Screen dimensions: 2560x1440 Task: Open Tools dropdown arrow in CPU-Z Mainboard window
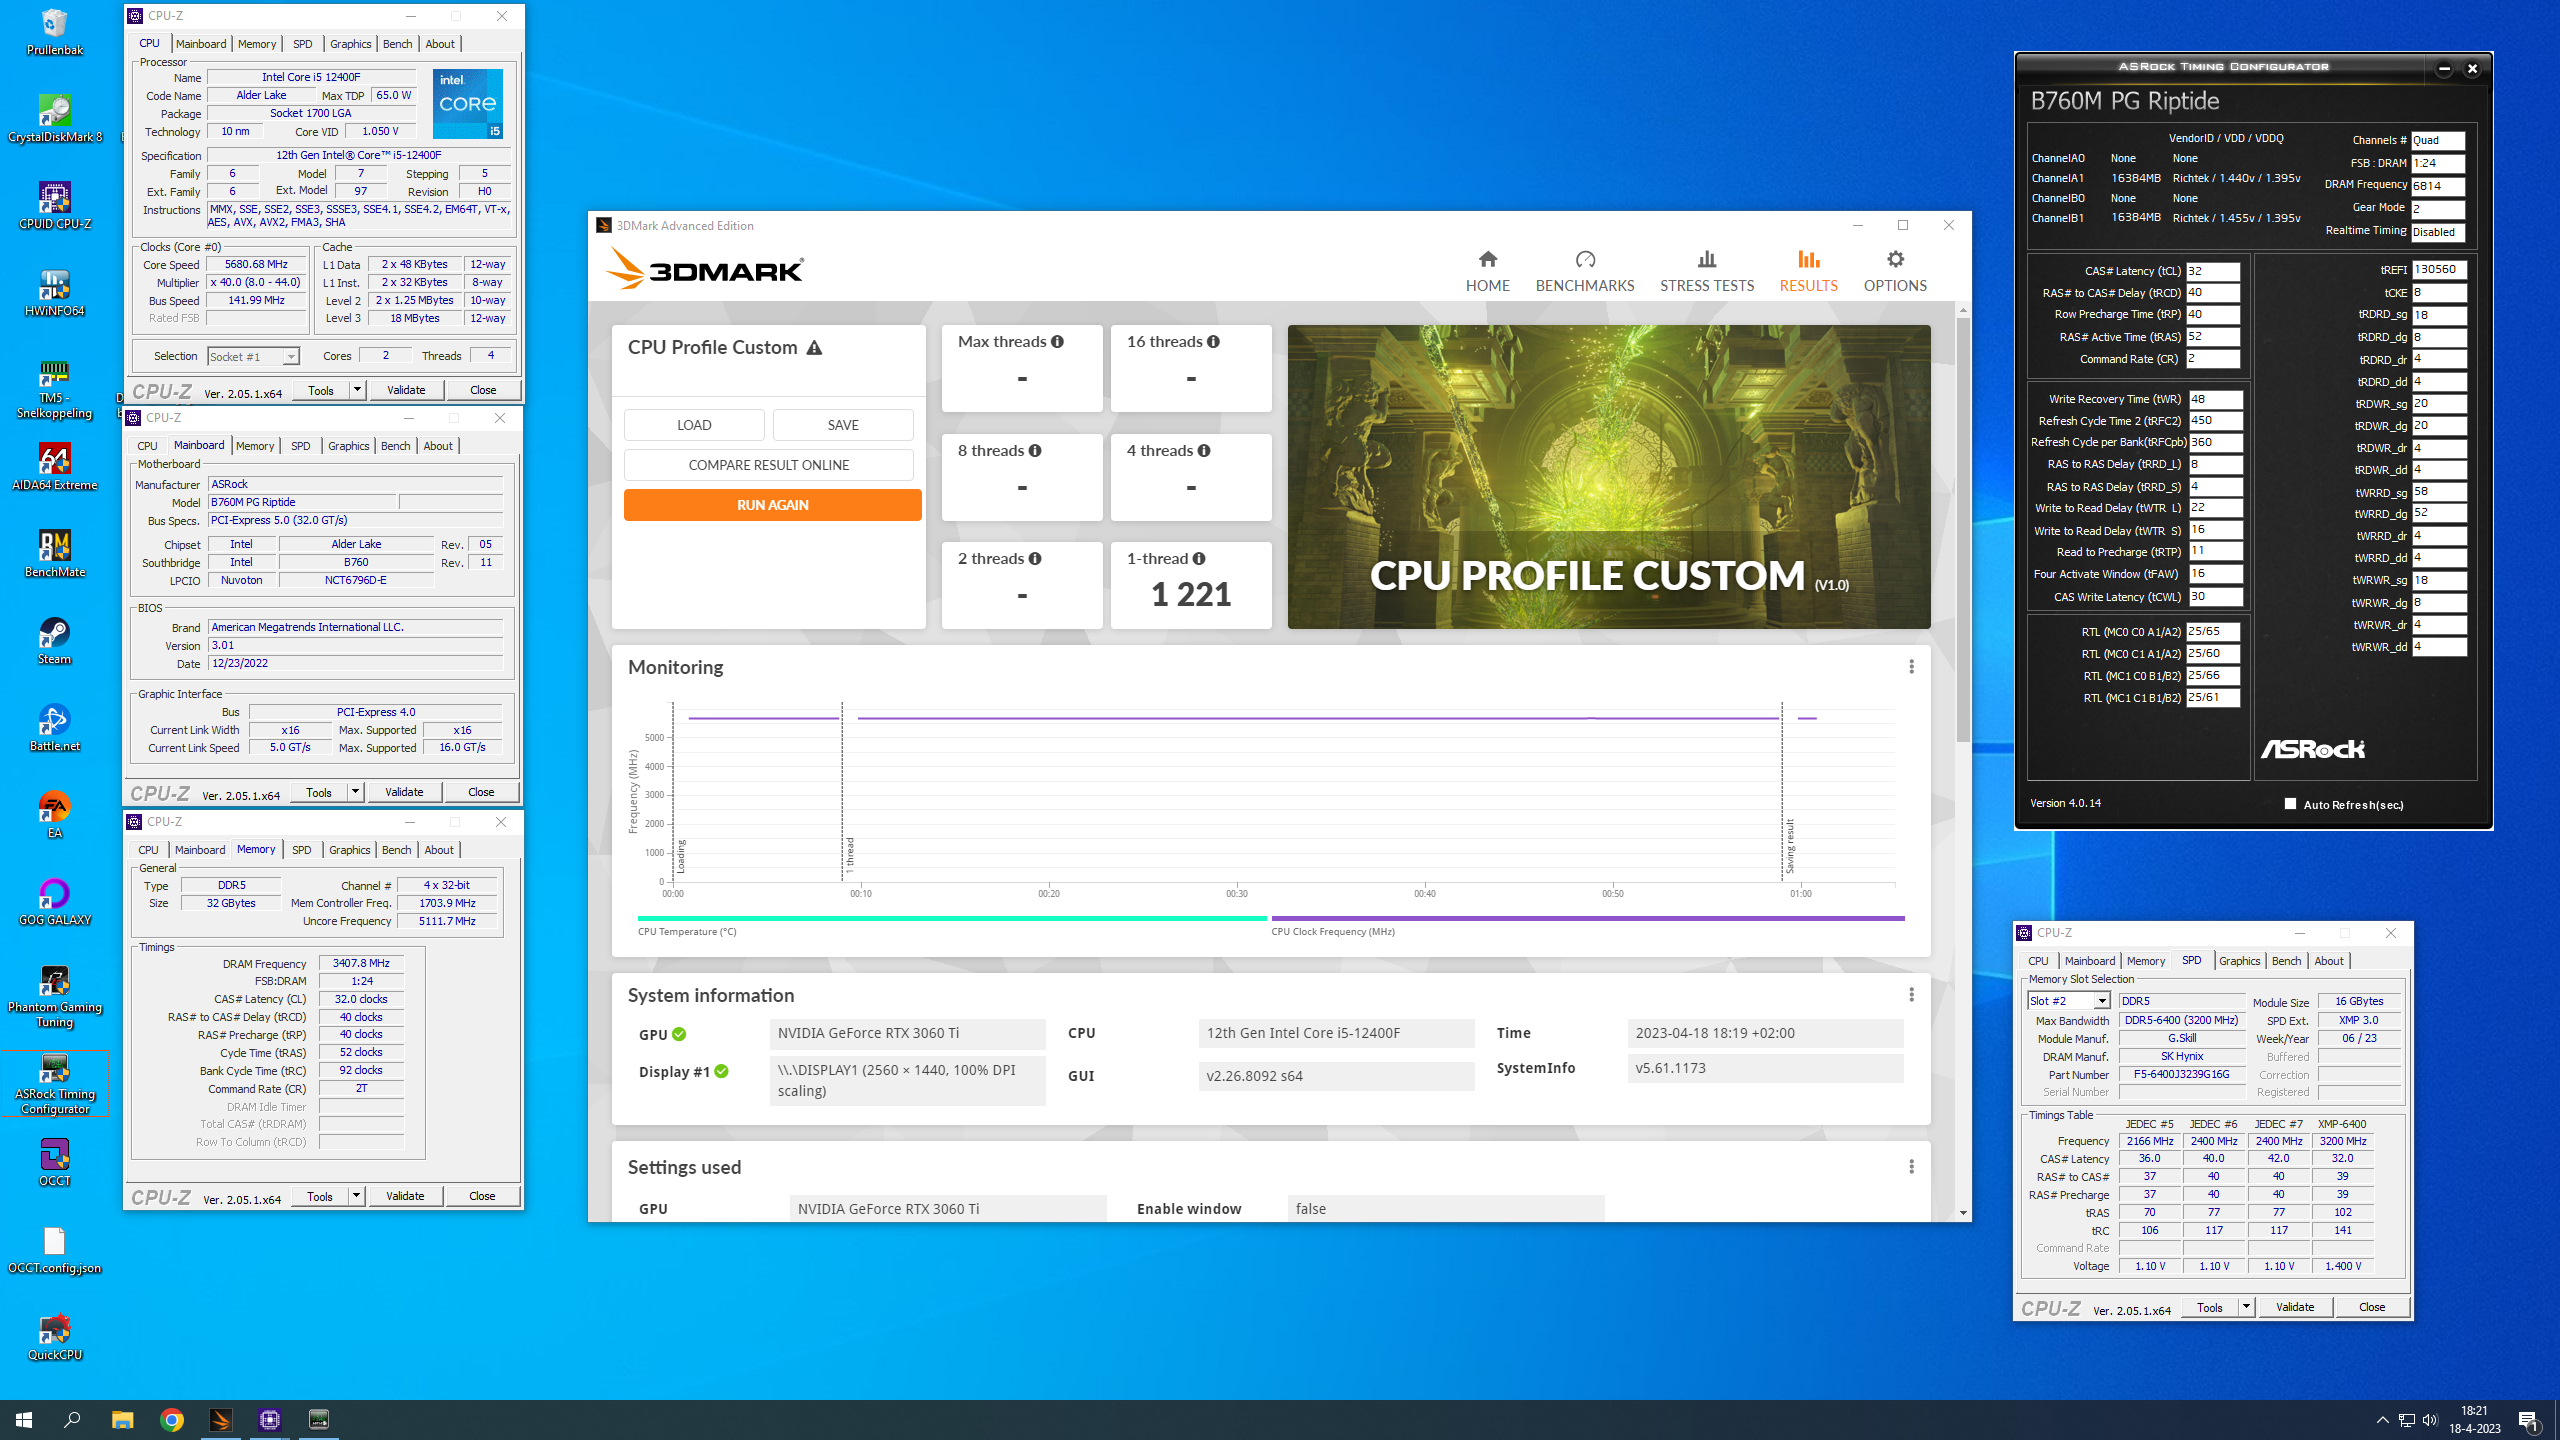coord(355,791)
